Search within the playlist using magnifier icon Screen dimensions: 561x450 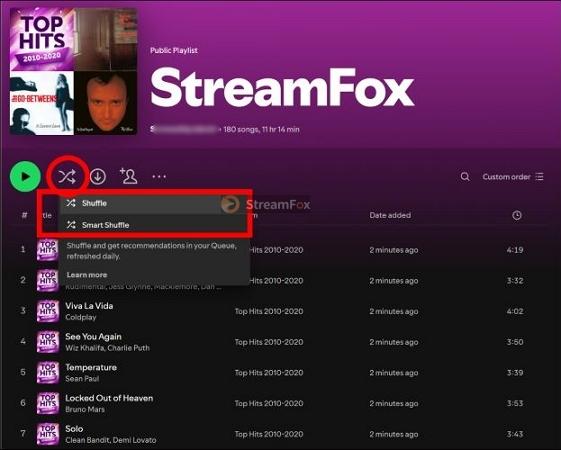[x=465, y=177]
